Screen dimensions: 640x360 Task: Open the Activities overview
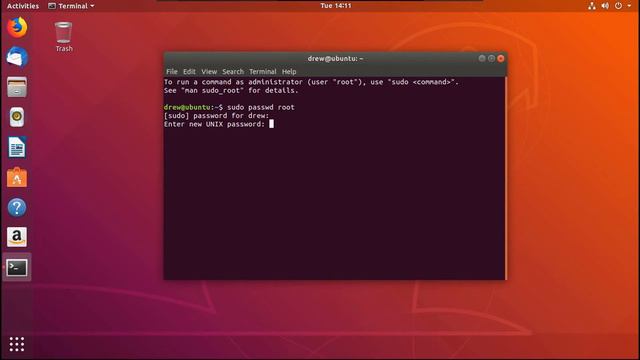point(23,6)
